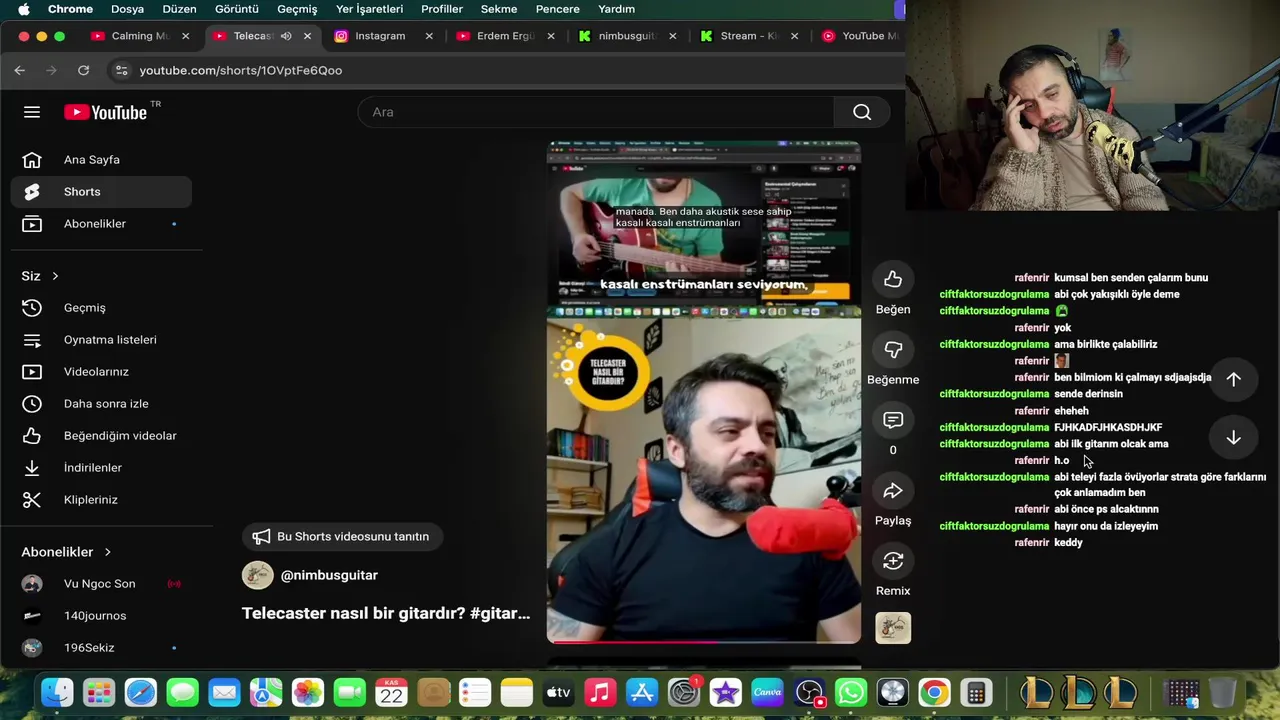The height and width of the screenshot is (720, 1280).
Task: Open the Apple menu
Action: (24, 9)
